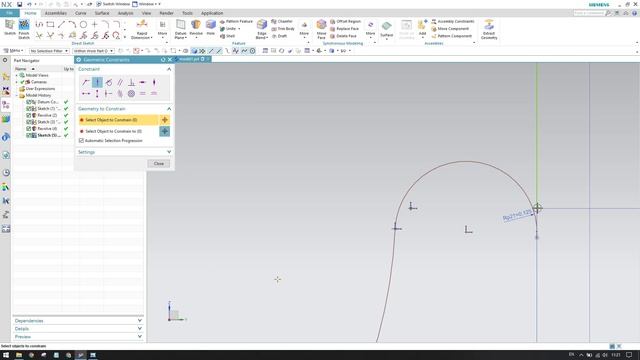Image resolution: width=640 pixels, height=360 pixels.
Task: Expand the Details panel
Action: [140, 329]
